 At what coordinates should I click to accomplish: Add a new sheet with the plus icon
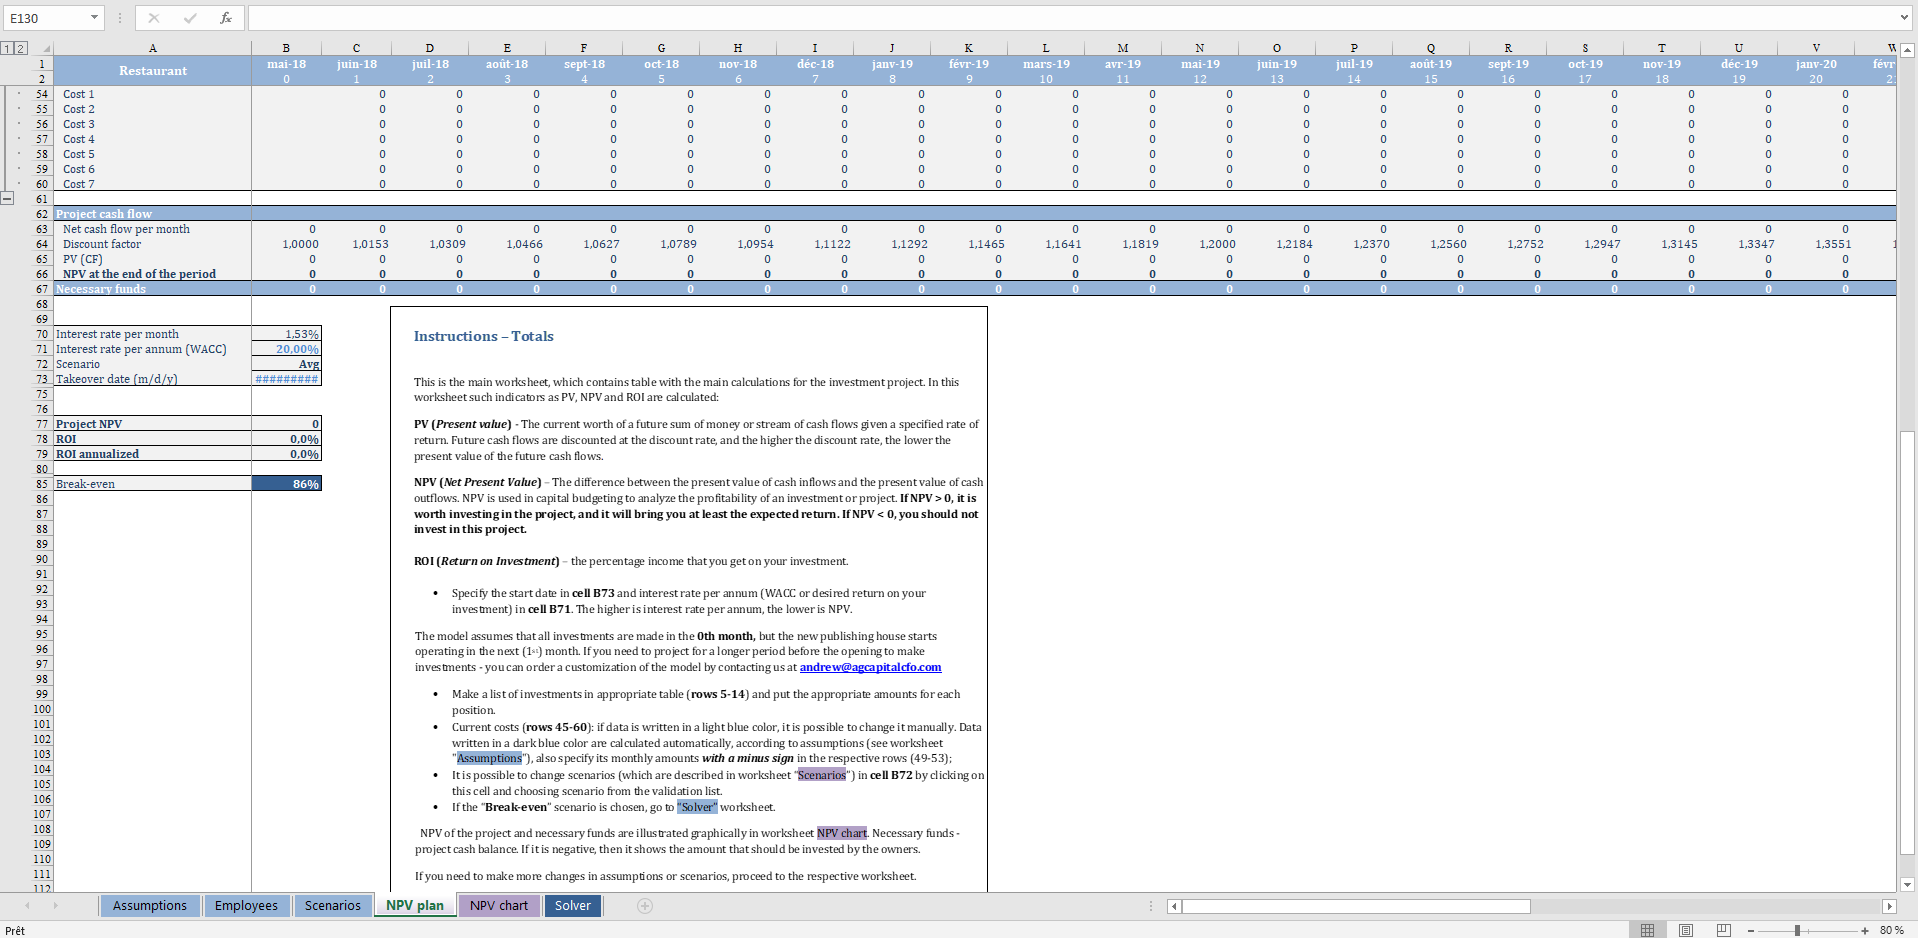(x=645, y=906)
